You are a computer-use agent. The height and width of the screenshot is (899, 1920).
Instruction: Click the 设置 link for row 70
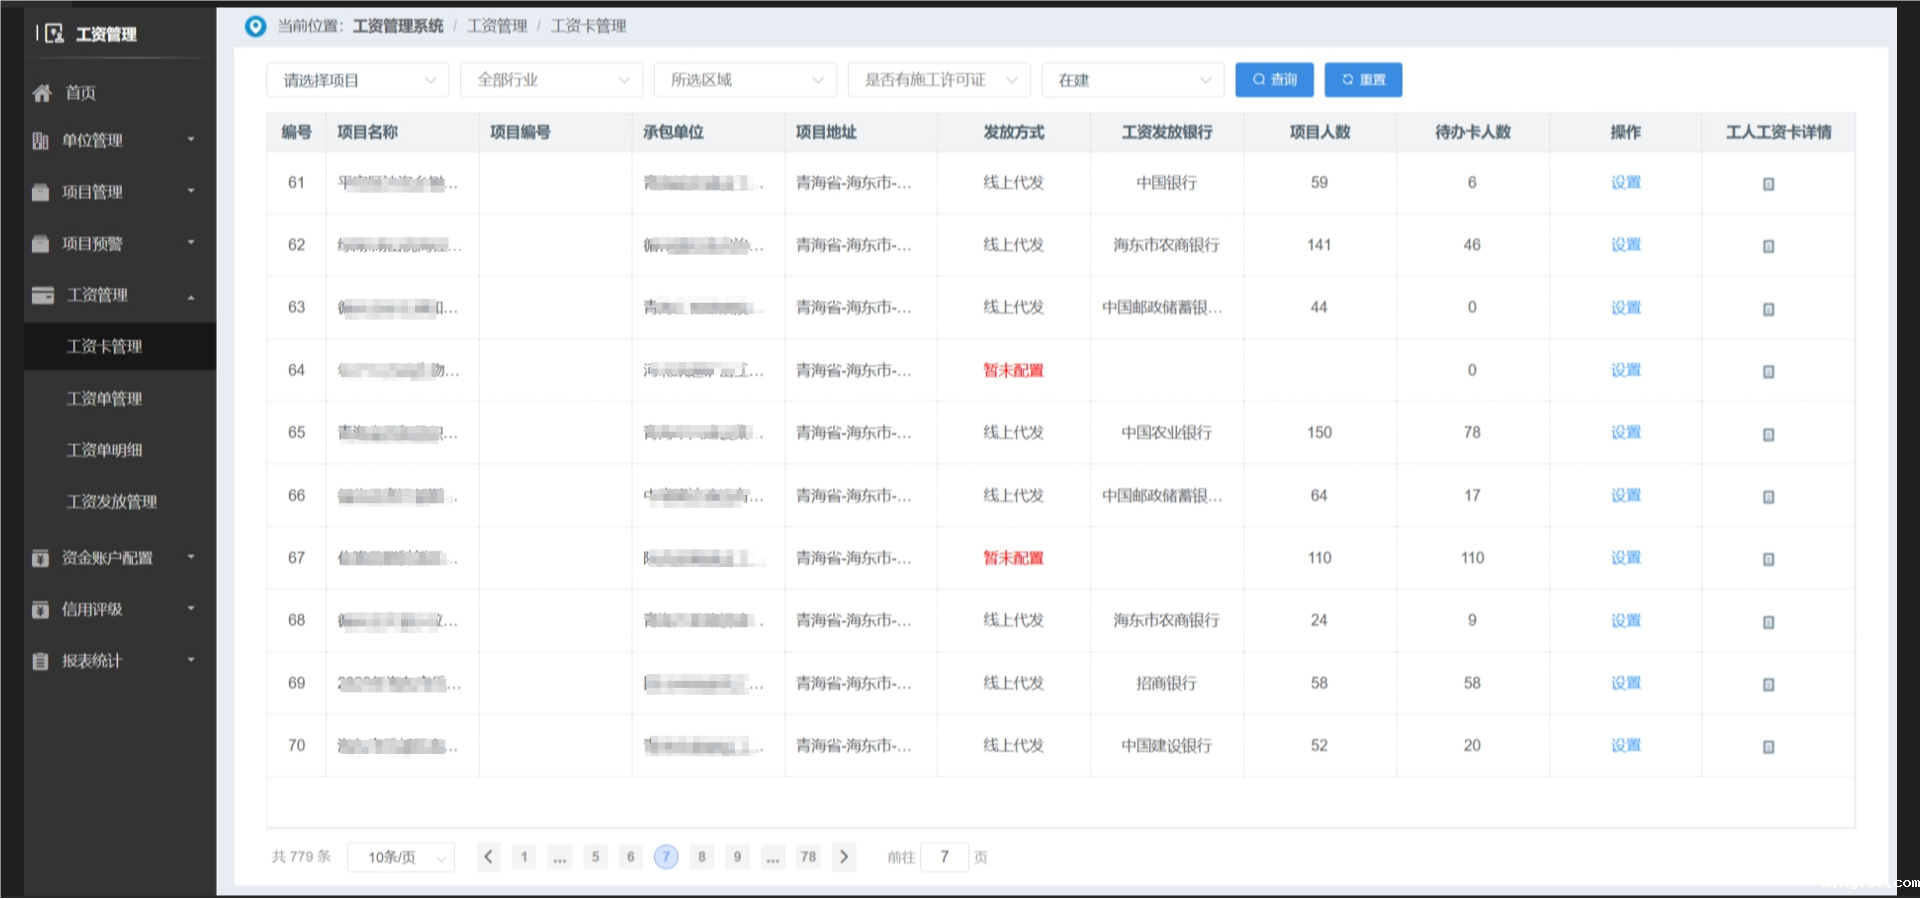tap(1625, 745)
